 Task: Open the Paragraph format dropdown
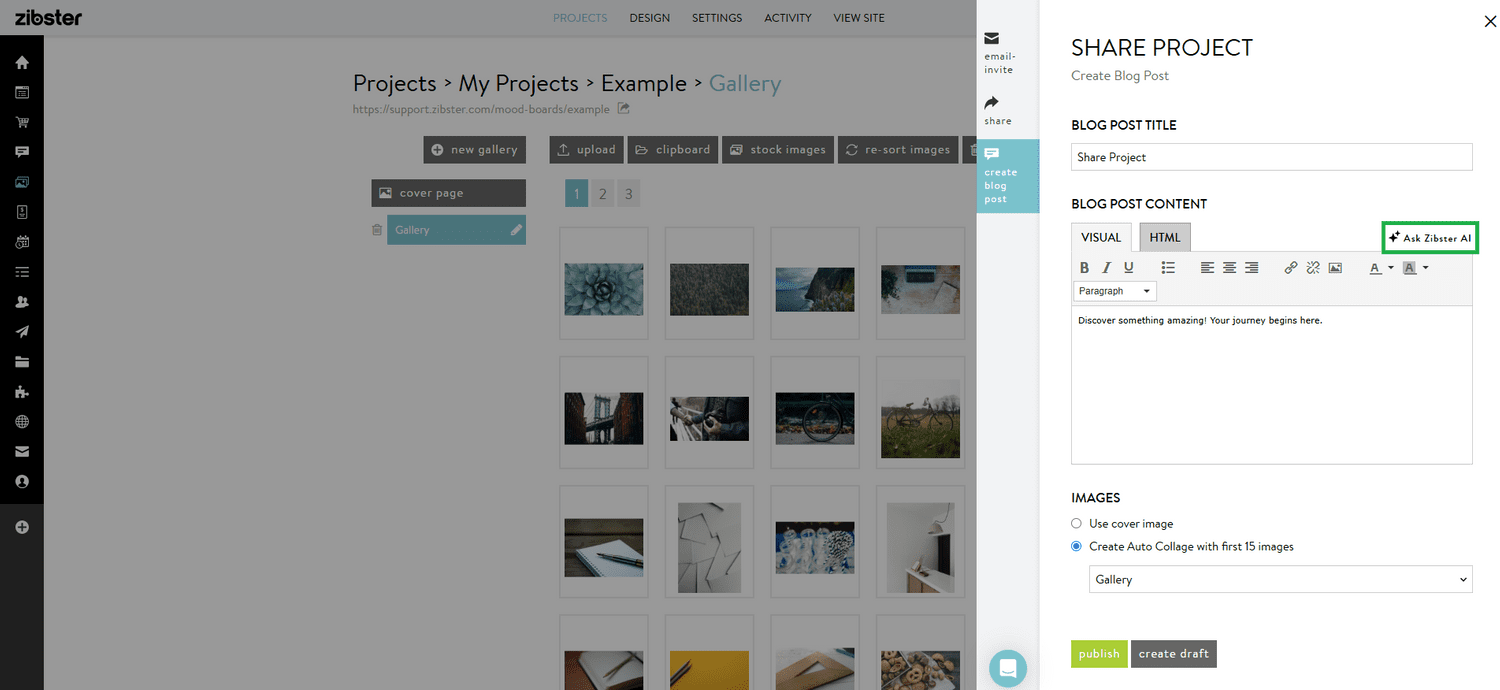(1114, 291)
